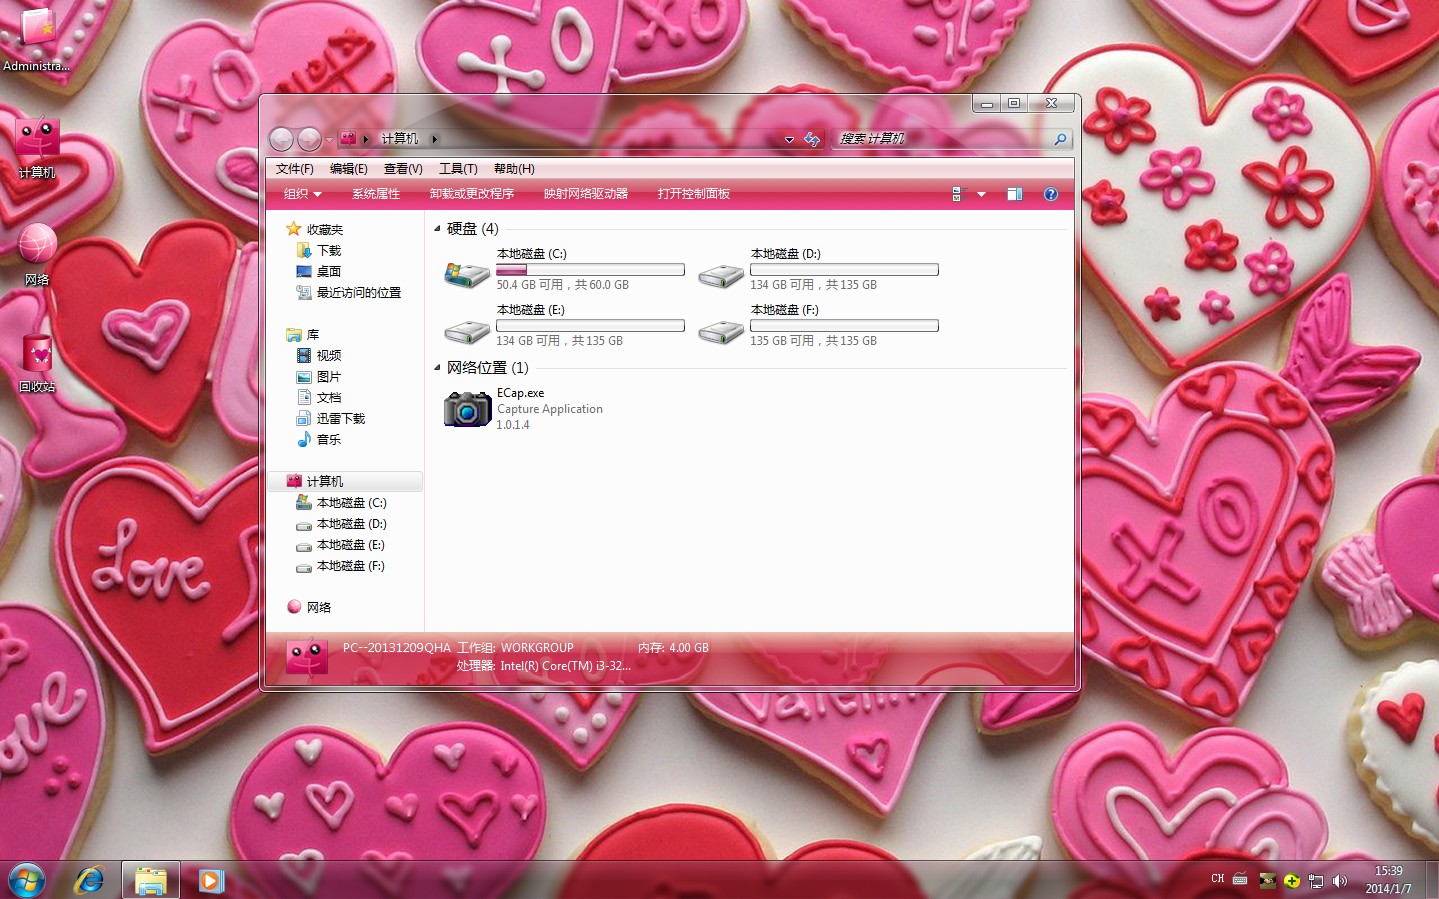
Task: Select local disk F: drive icon
Action: [720, 331]
